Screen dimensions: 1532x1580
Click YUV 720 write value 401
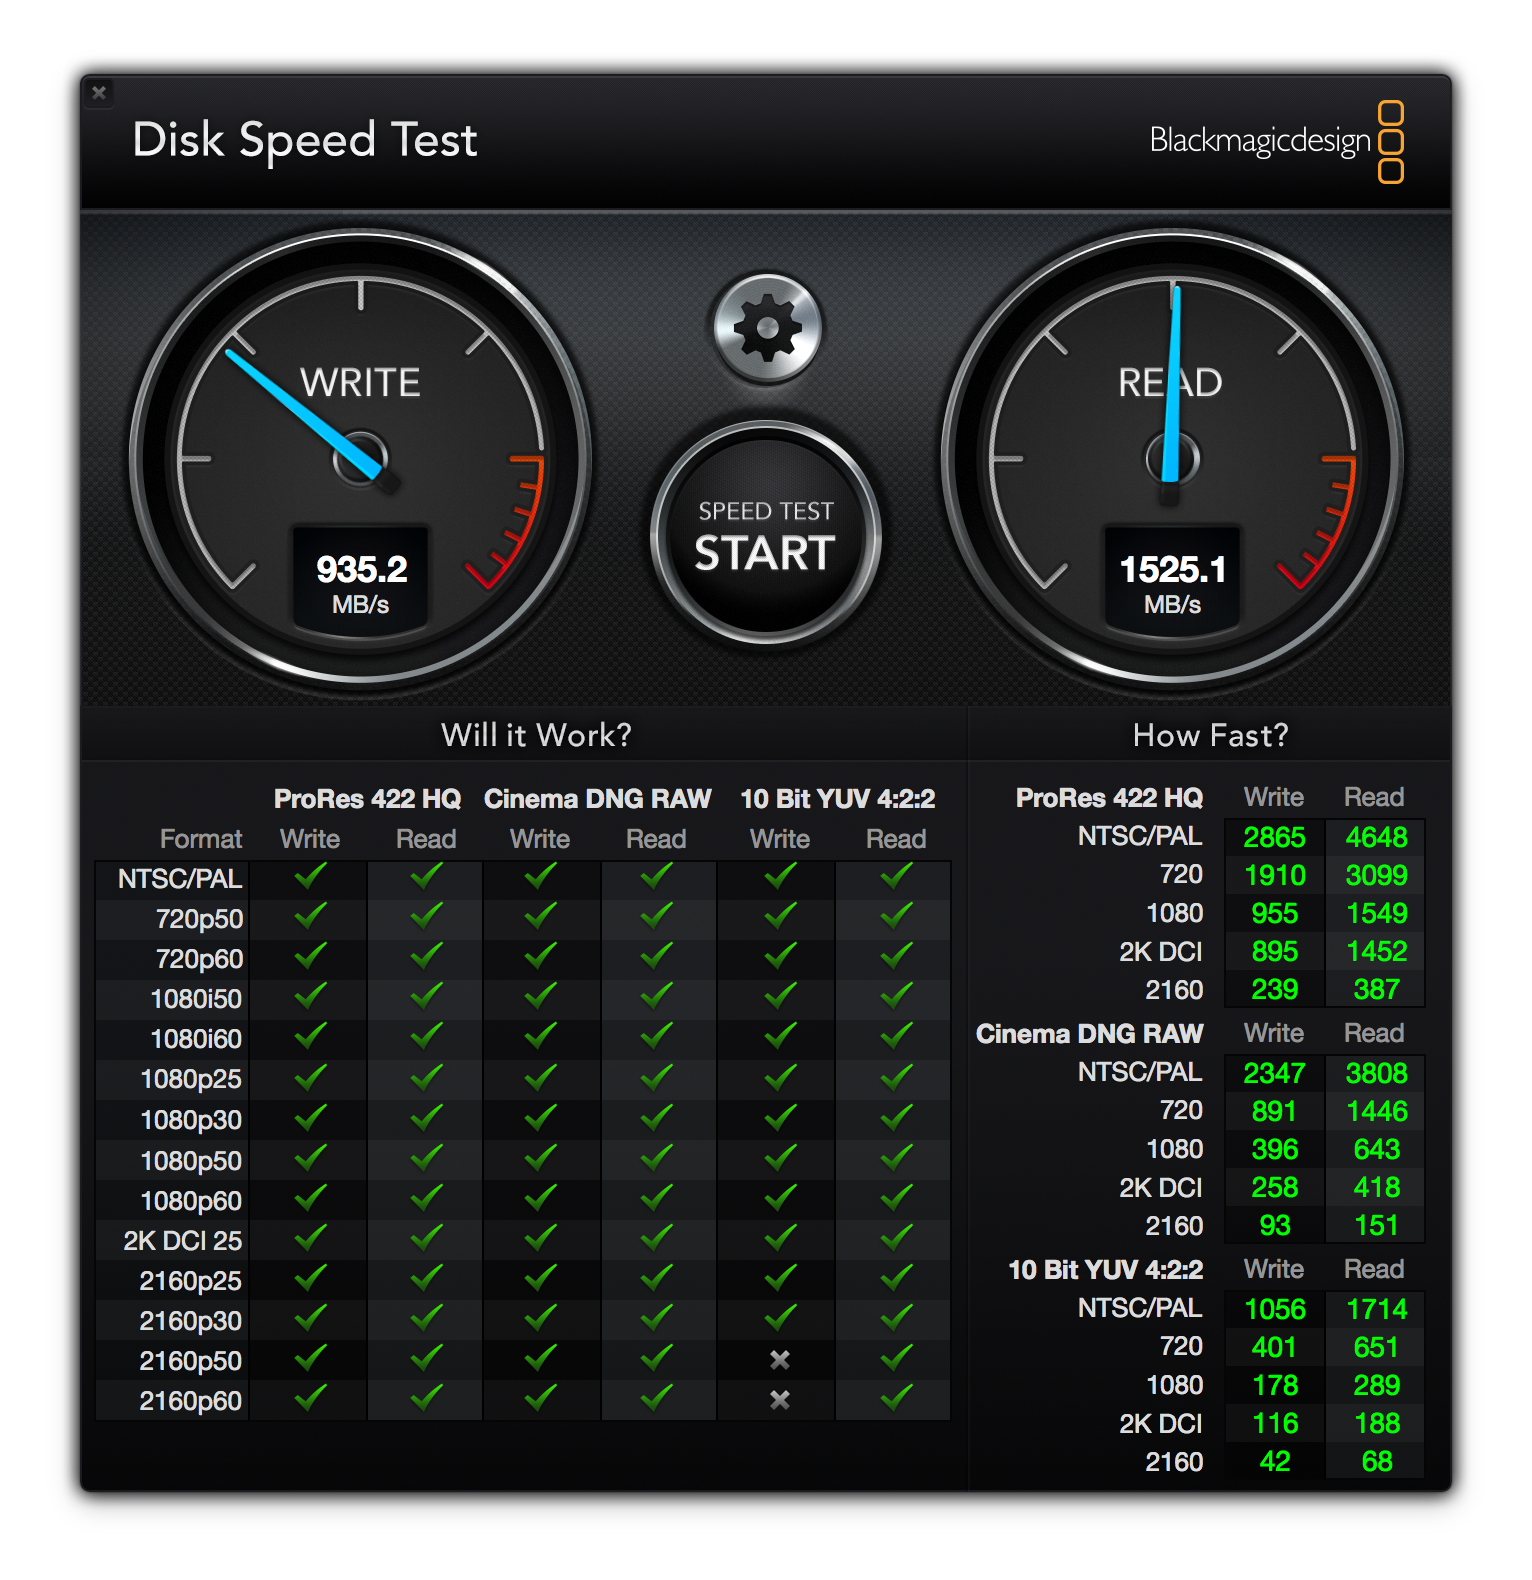coord(1274,1347)
